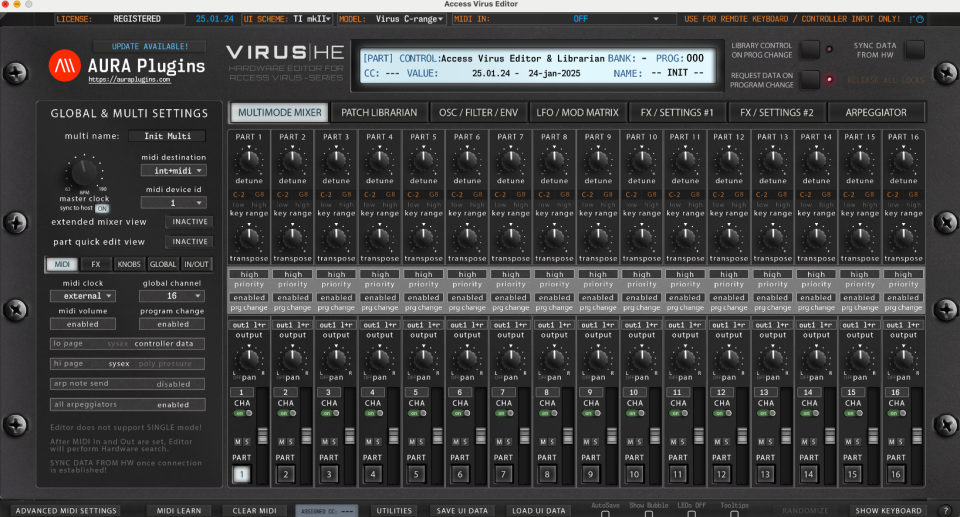Toggle Request Data on Program Change button

coord(810,80)
